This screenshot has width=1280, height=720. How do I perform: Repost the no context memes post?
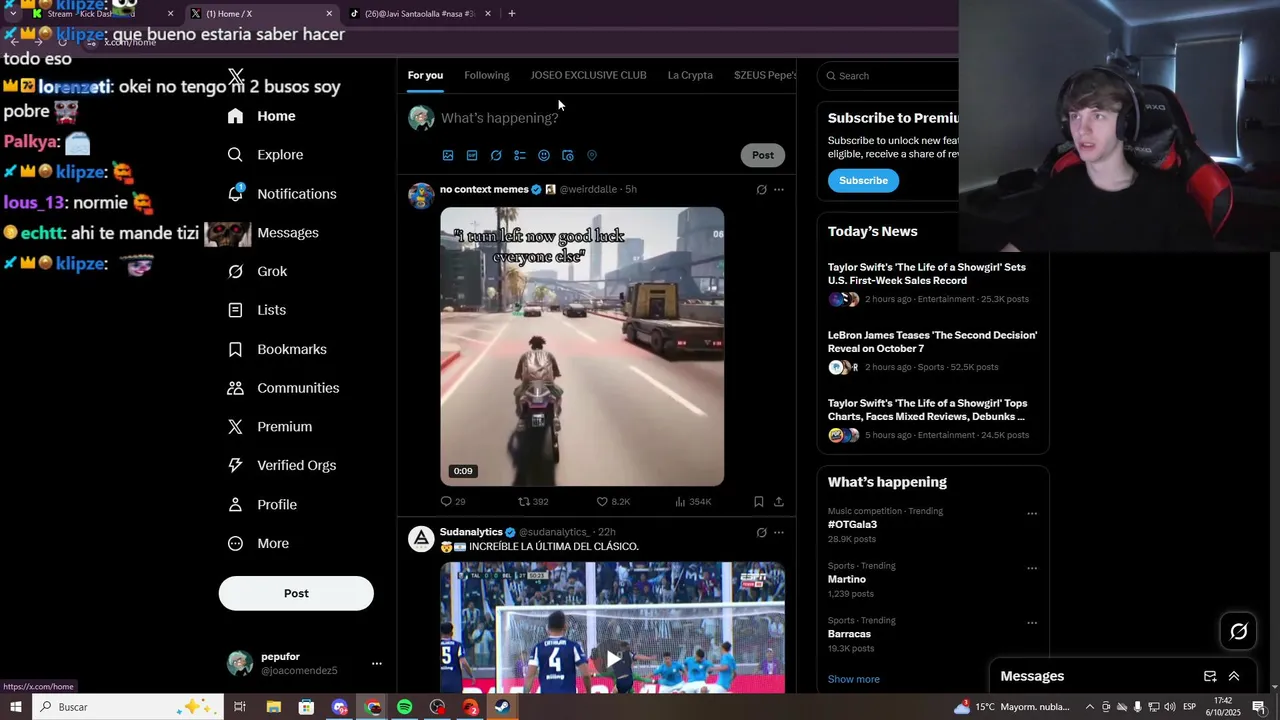coord(524,502)
